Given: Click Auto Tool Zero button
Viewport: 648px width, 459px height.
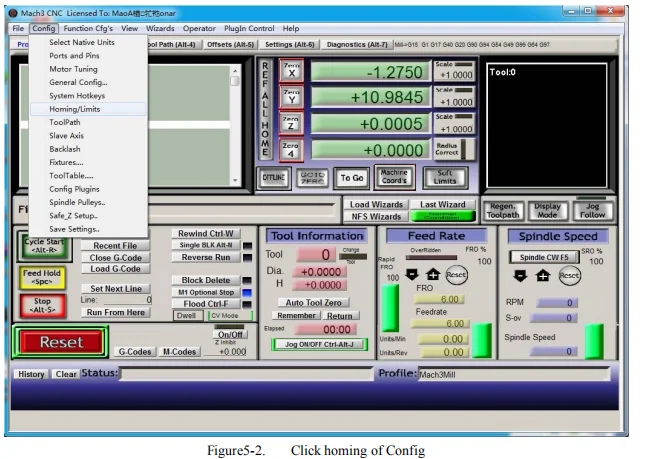Looking at the screenshot, I should tap(314, 303).
